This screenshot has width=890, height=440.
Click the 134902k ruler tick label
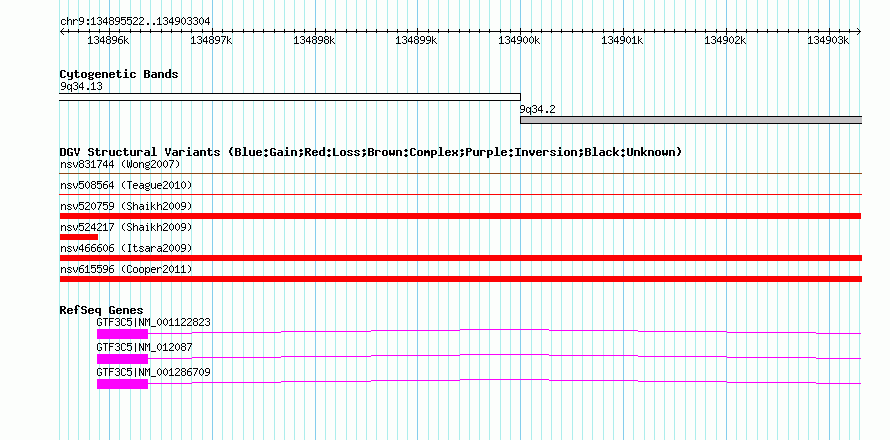pos(725,40)
